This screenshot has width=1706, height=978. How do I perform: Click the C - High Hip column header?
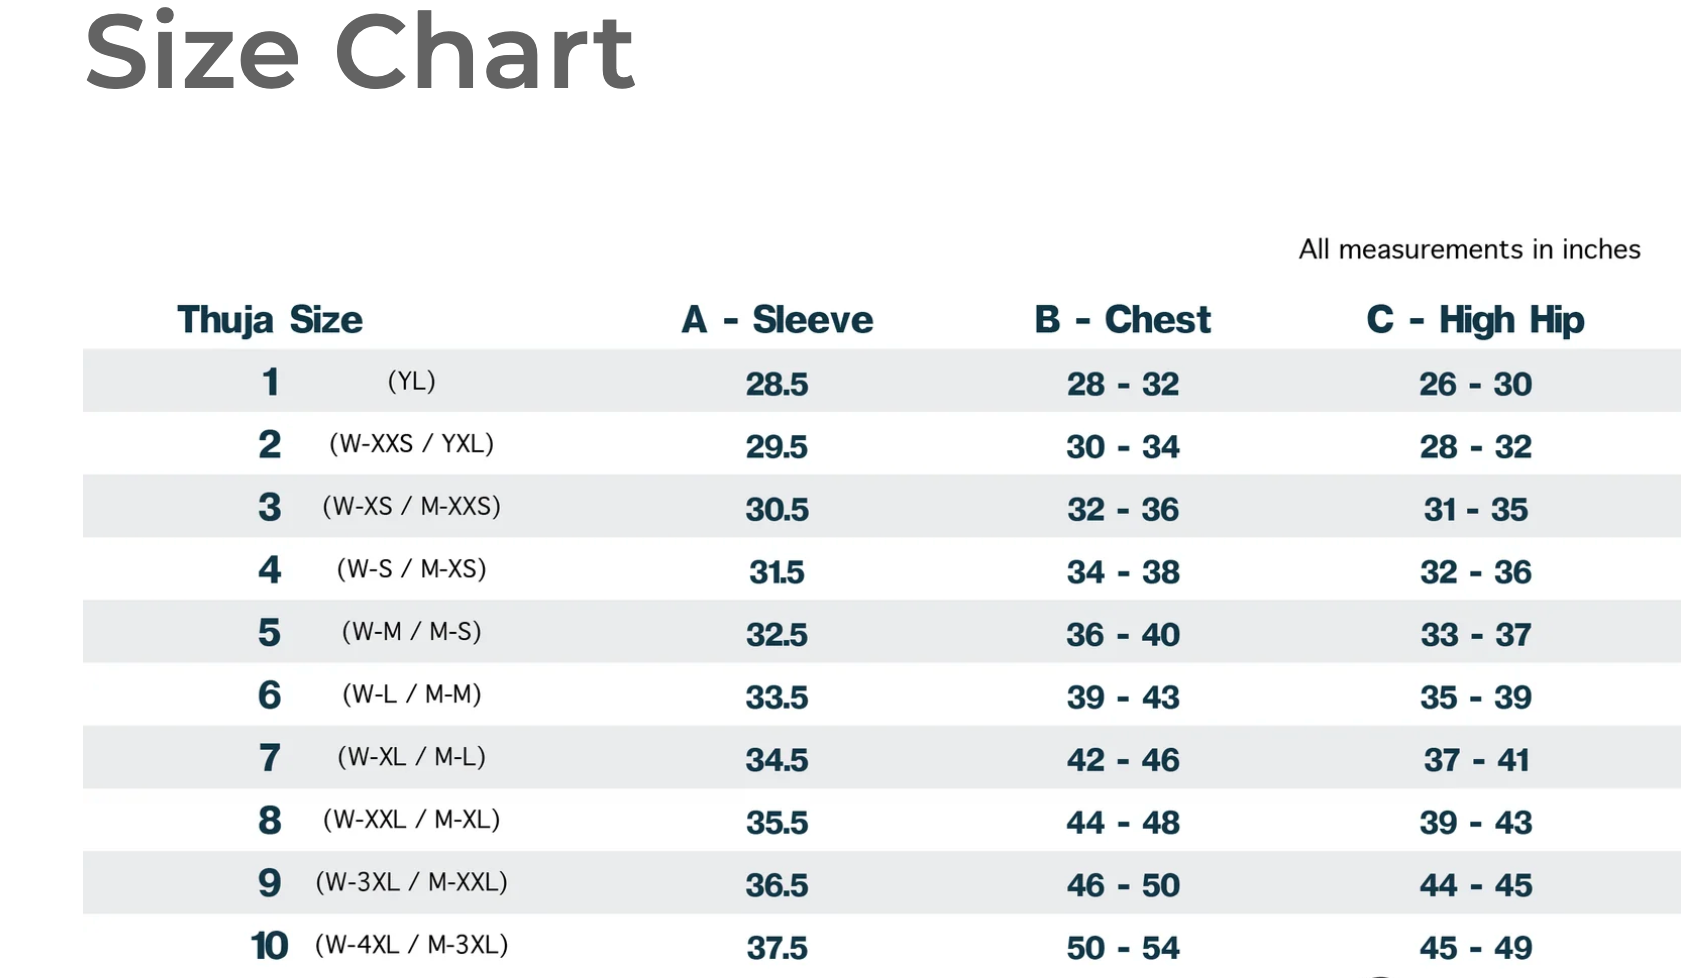[x=1475, y=320]
